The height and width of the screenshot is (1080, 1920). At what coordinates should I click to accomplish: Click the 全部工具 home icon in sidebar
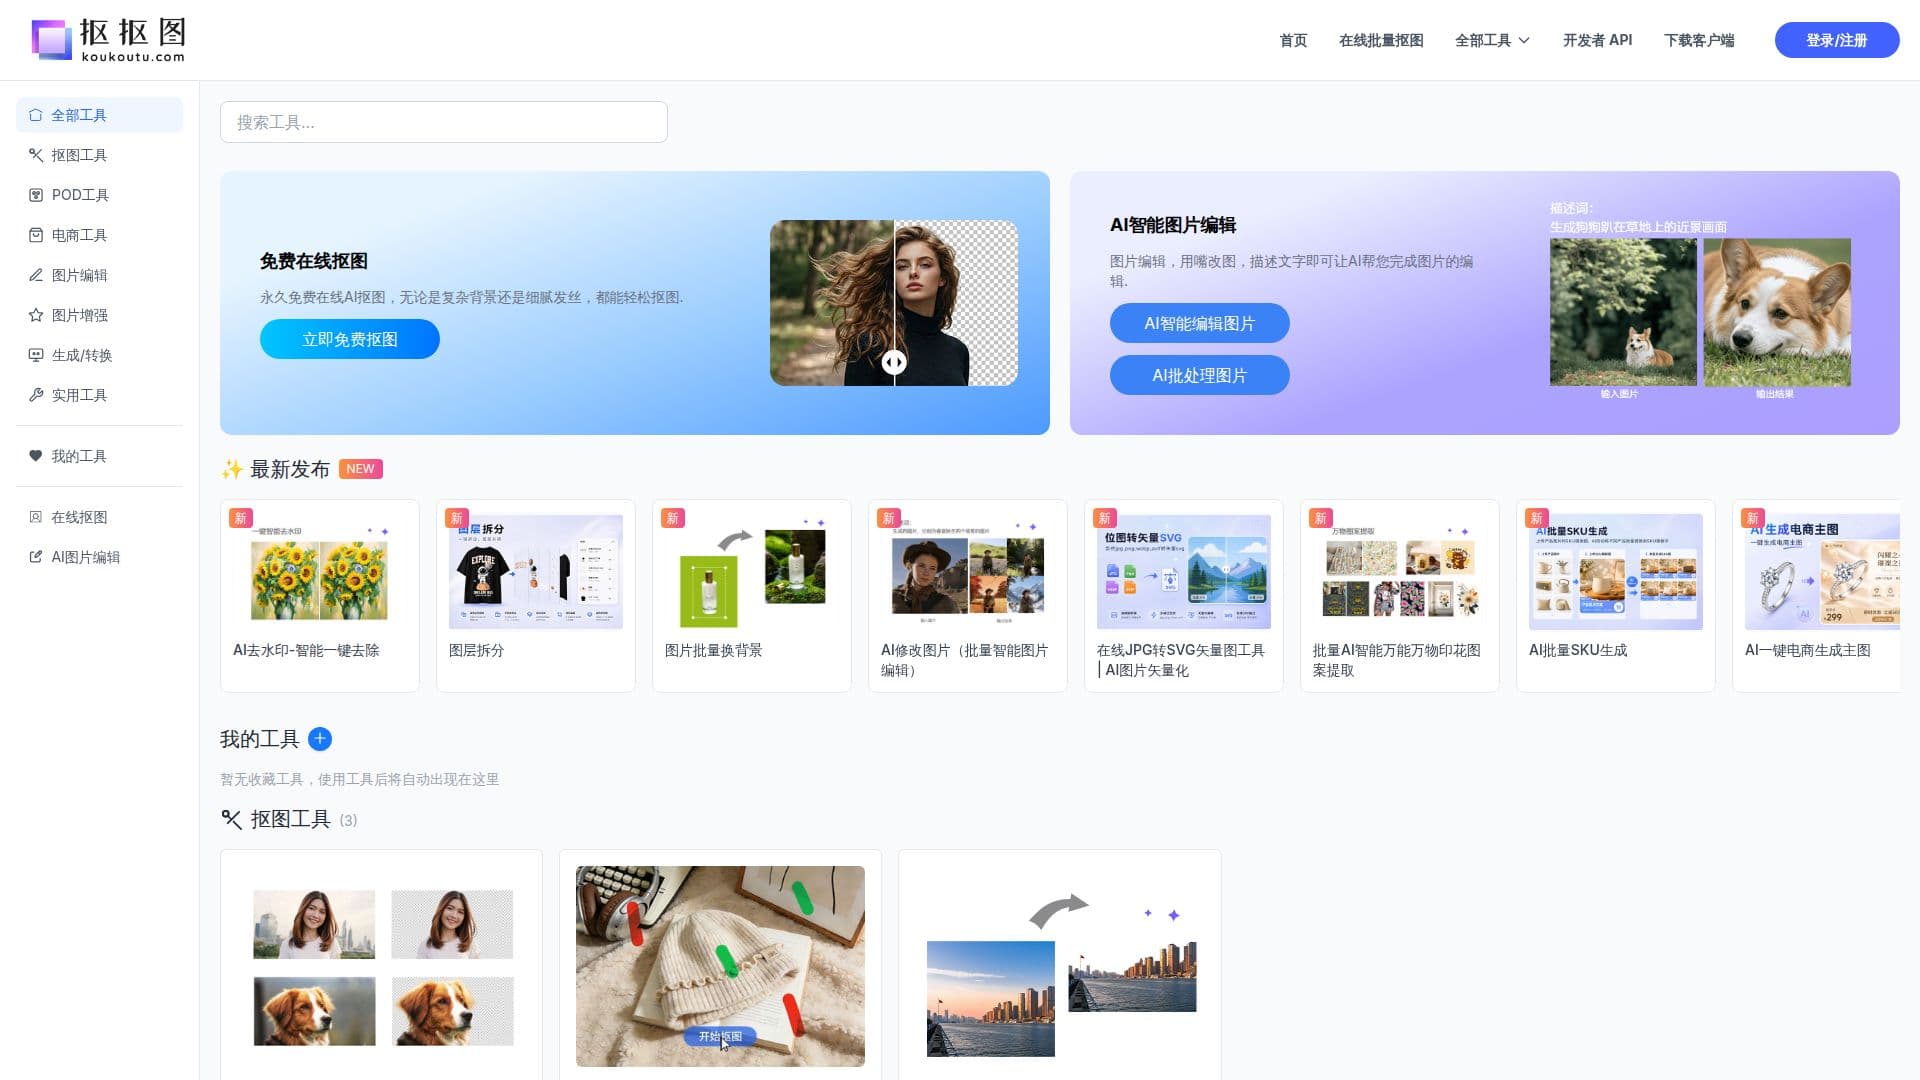pos(36,115)
